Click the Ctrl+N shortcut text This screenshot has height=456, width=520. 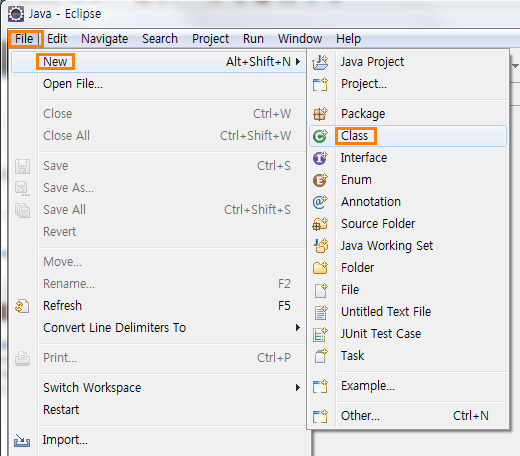pyautogui.click(x=471, y=416)
